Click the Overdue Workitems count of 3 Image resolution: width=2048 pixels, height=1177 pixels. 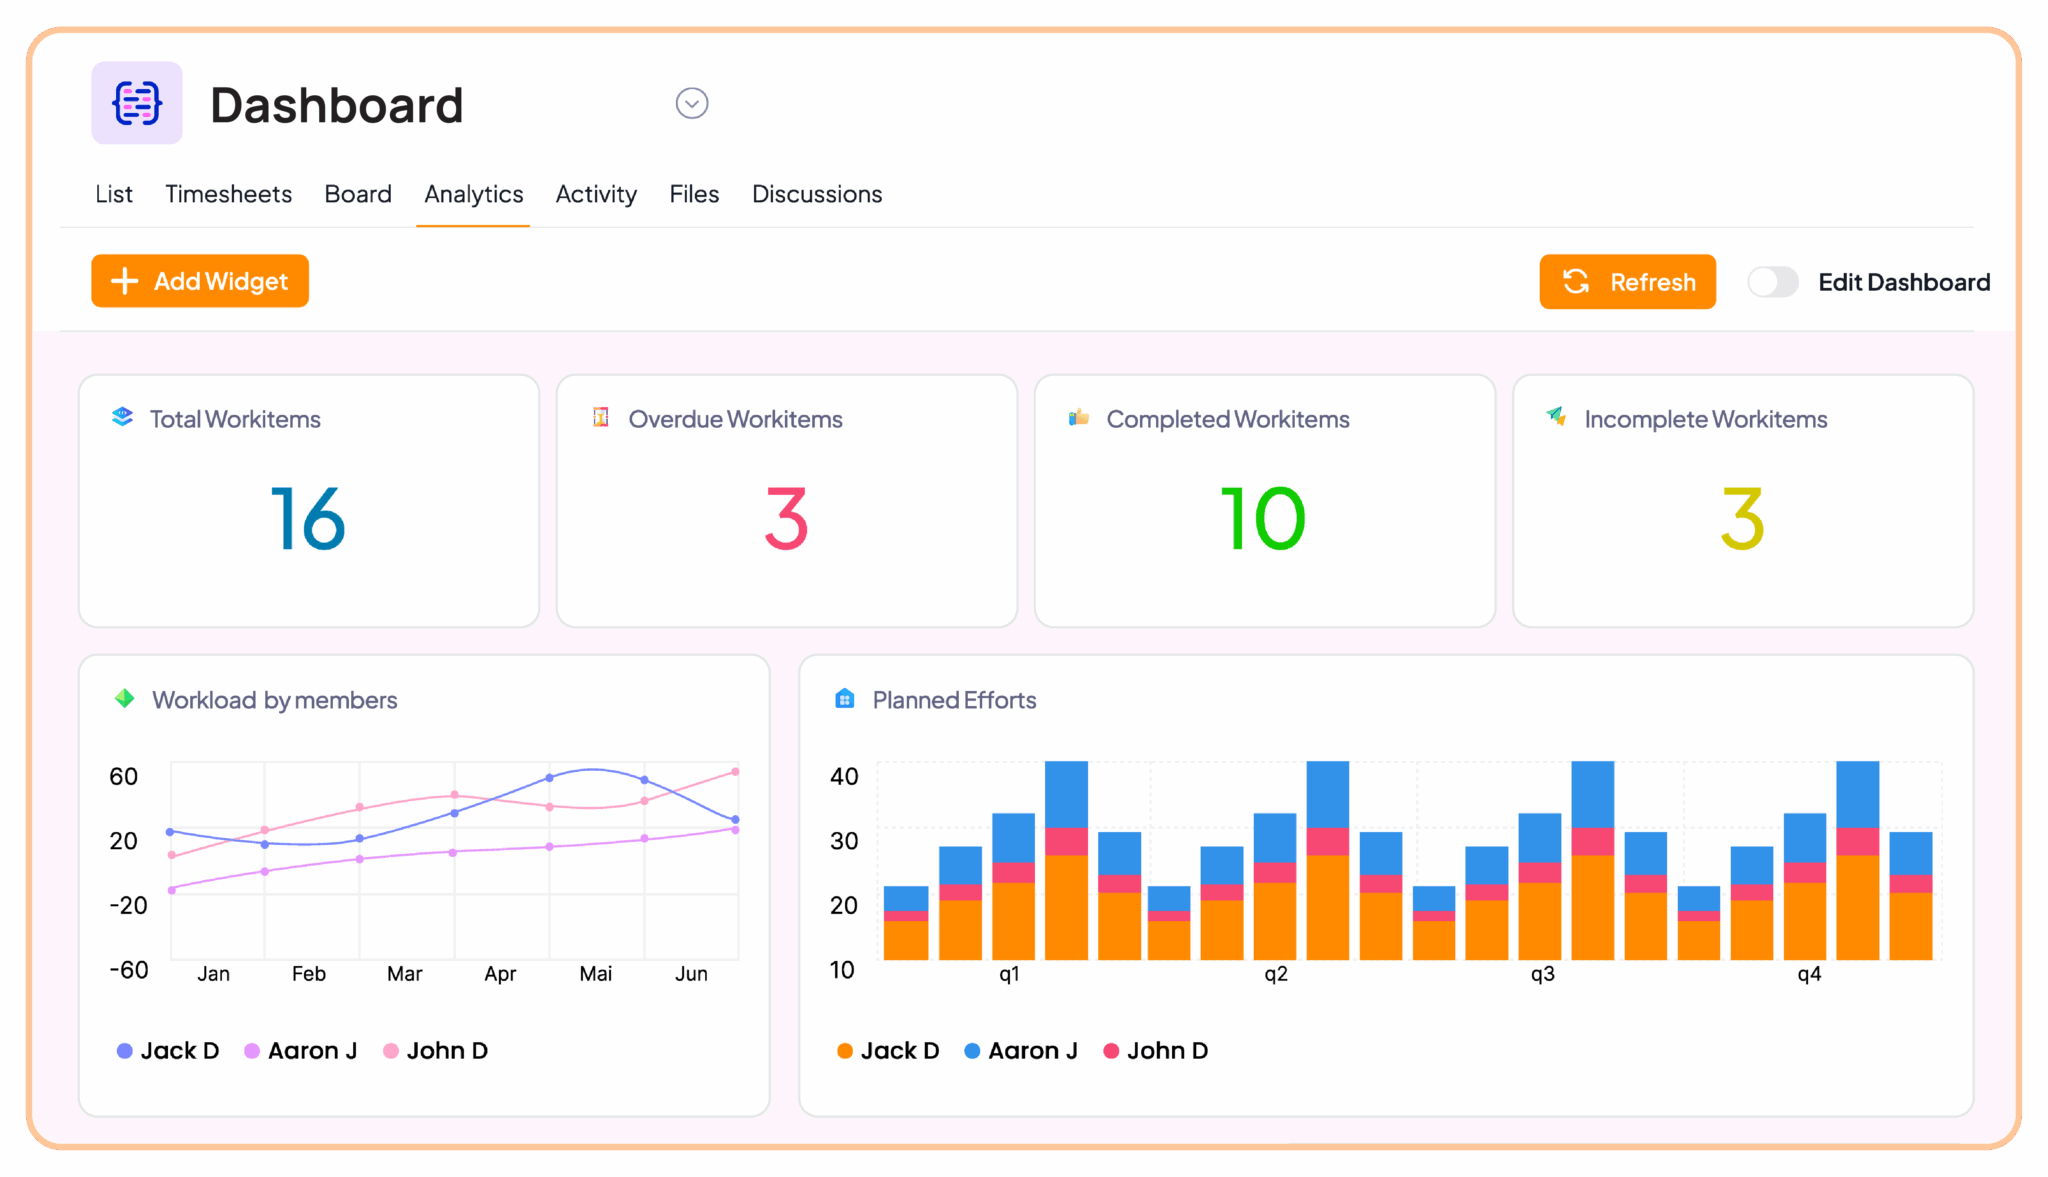pyautogui.click(x=786, y=517)
